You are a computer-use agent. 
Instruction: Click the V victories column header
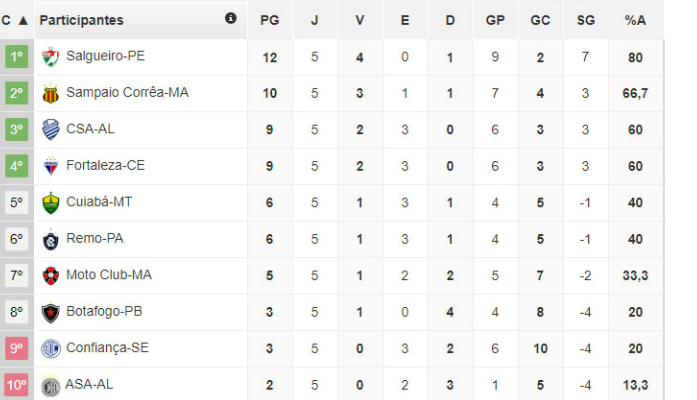[360, 20]
